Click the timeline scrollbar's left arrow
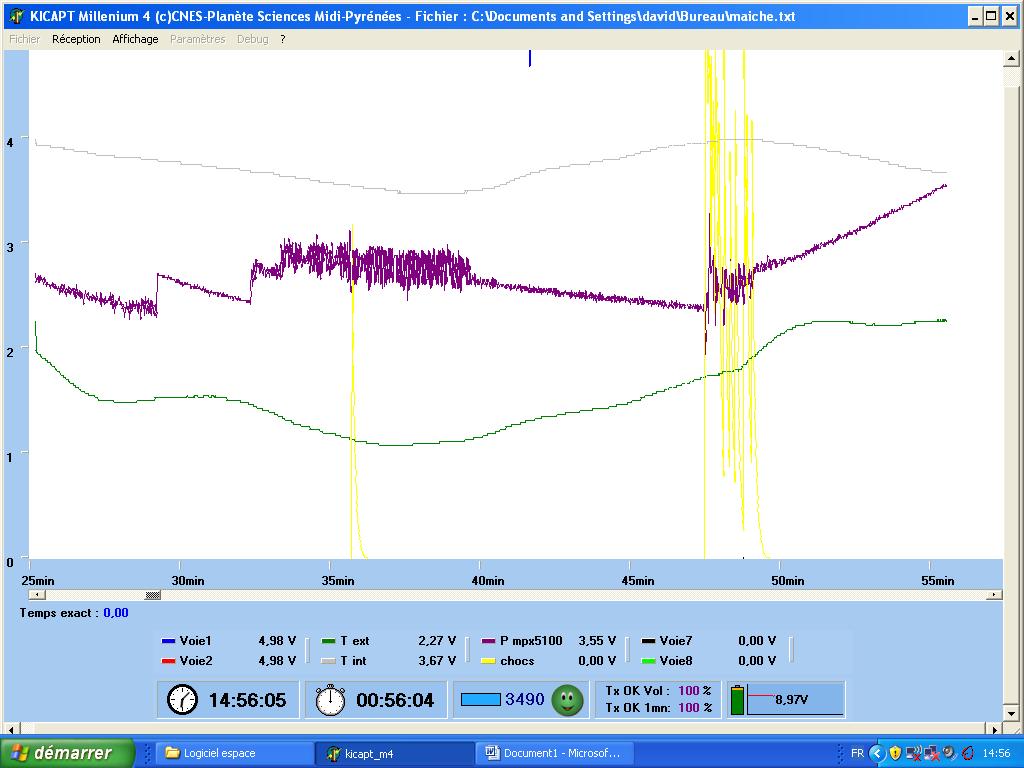Image resolution: width=1024 pixels, height=768 pixels. (x=36, y=595)
